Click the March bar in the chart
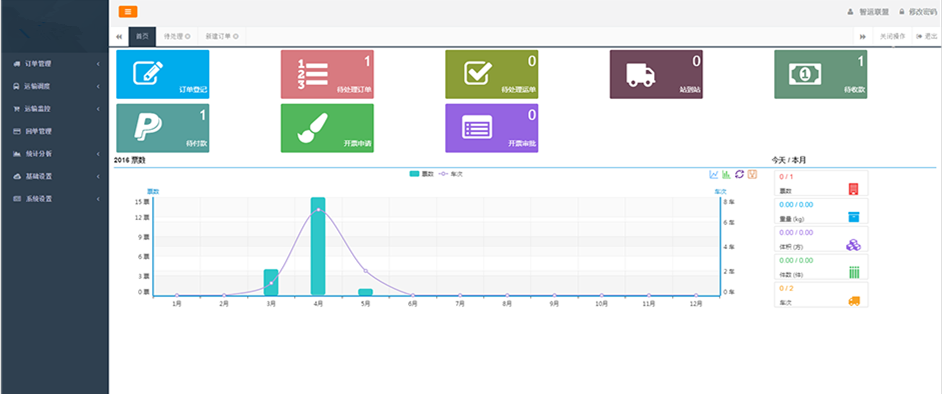The height and width of the screenshot is (394, 942). coord(271,282)
